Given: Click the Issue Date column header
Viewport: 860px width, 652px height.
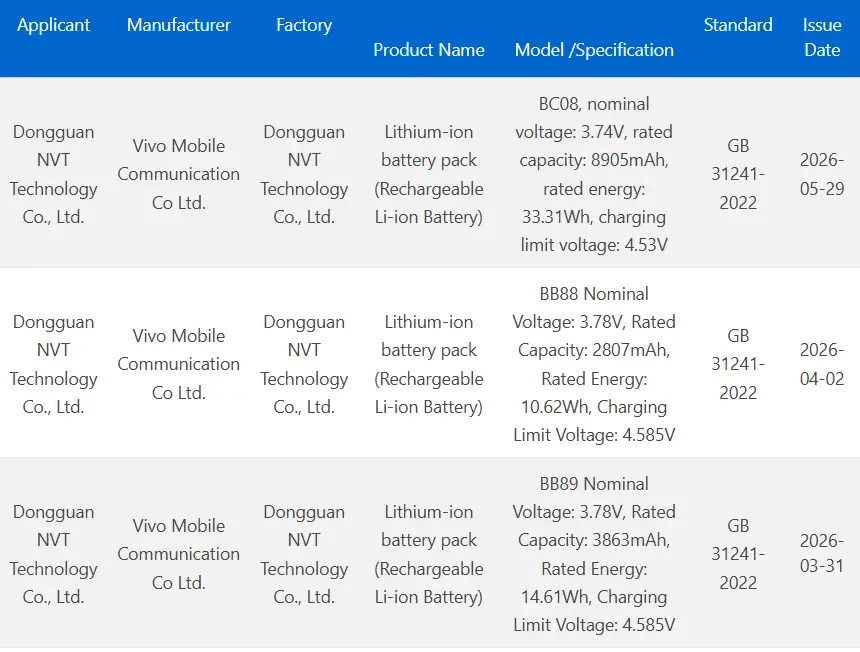Looking at the screenshot, I should click(822, 37).
